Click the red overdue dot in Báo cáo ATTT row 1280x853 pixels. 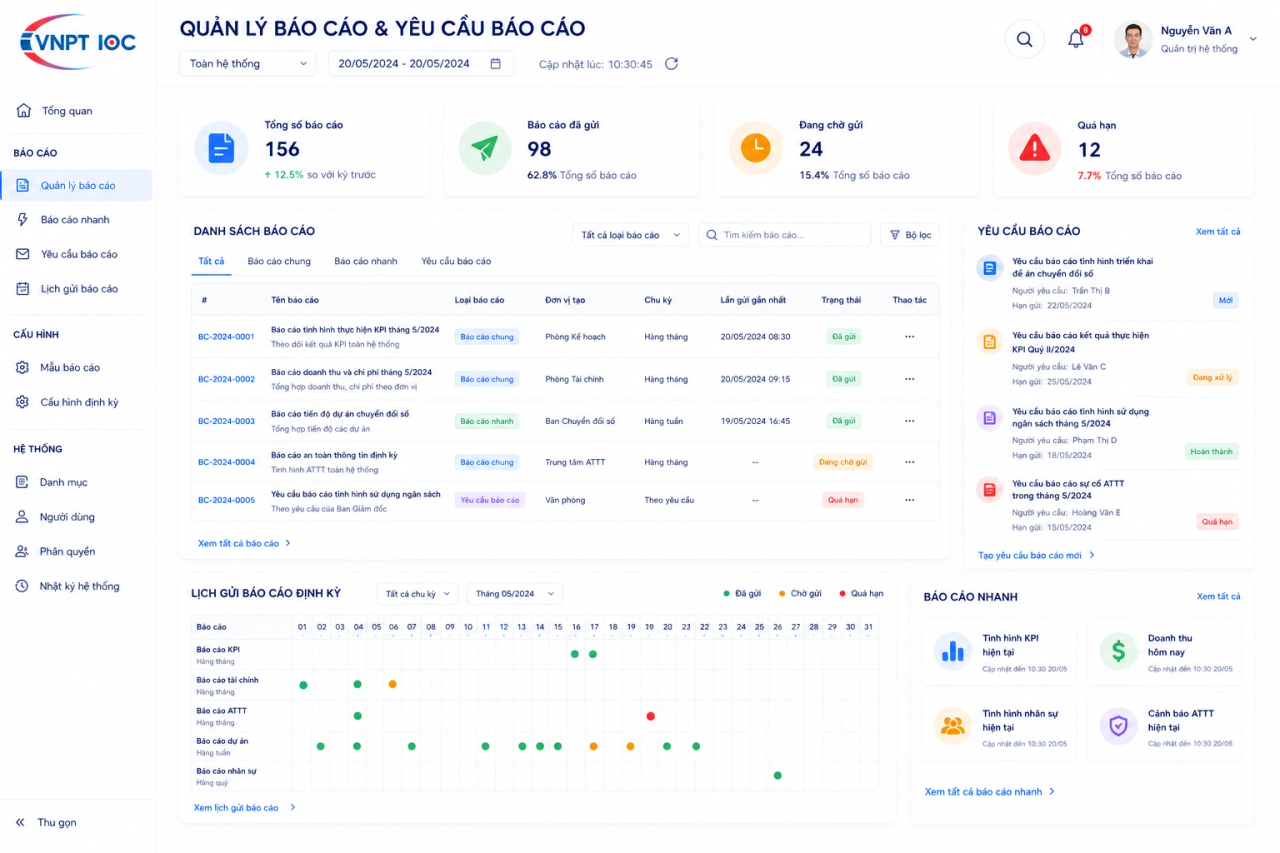click(x=650, y=716)
